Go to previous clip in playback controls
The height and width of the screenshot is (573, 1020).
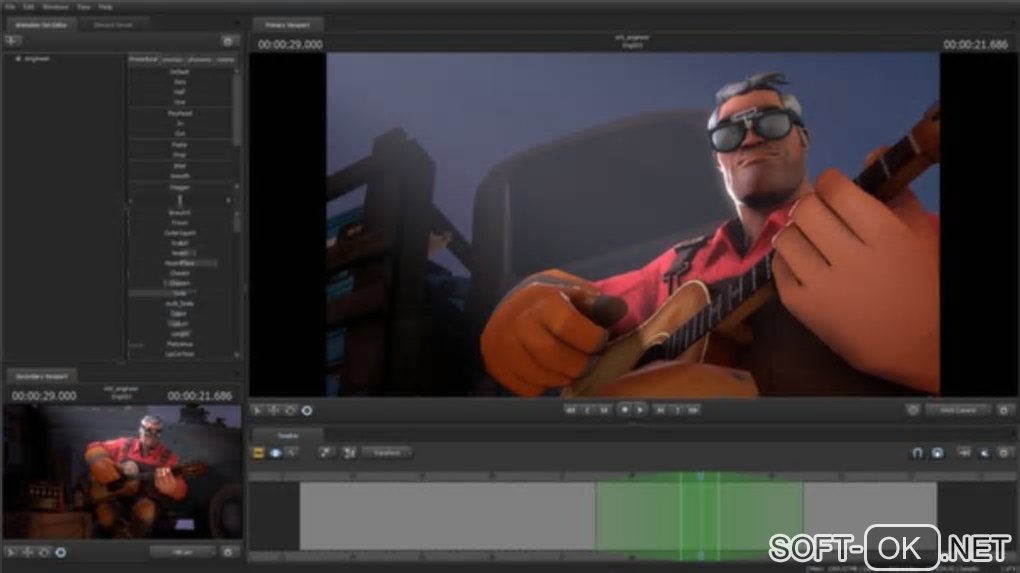coord(604,410)
